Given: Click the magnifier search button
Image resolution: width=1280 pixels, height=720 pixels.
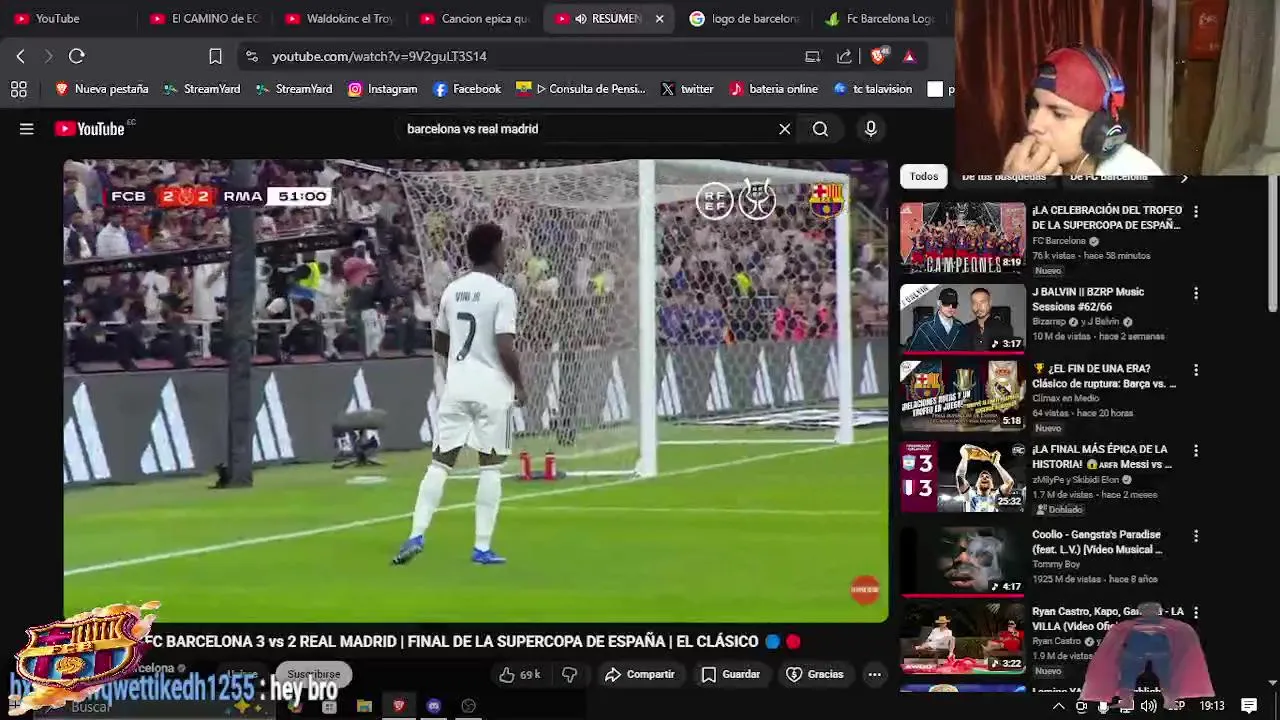Looking at the screenshot, I should click(820, 129).
